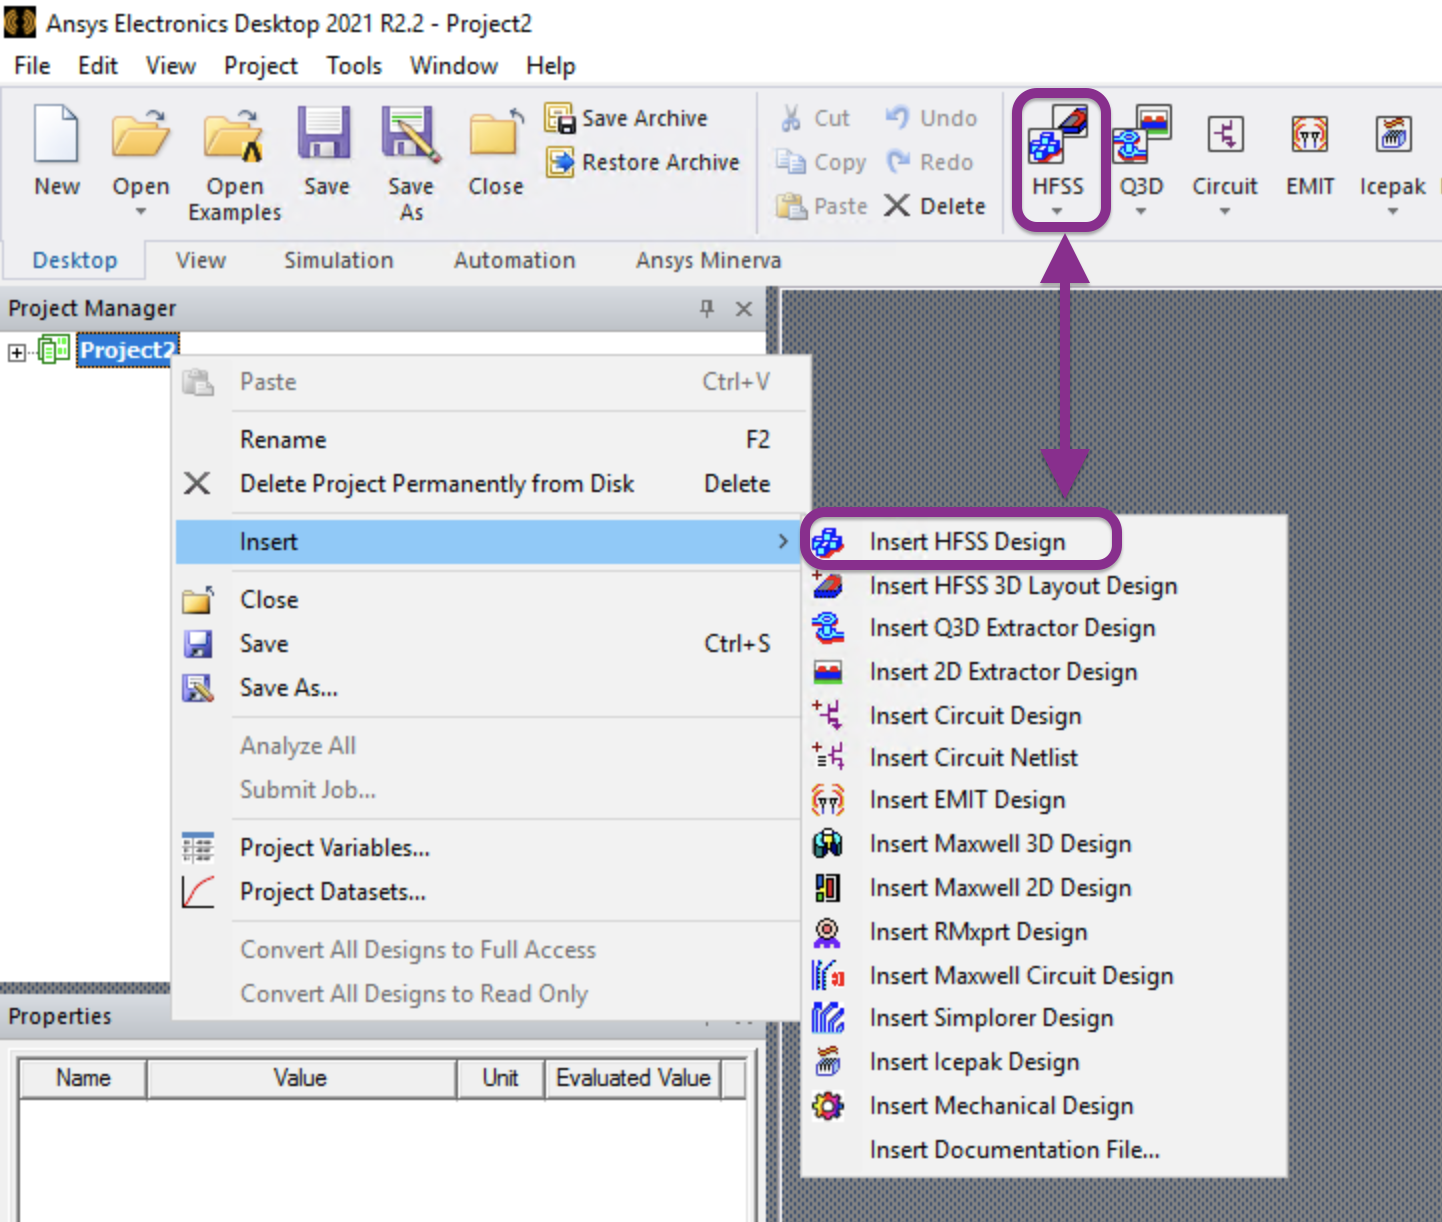Image resolution: width=1442 pixels, height=1222 pixels.
Task: Select Insert EMIT Design
Action: tap(1044, 800)
